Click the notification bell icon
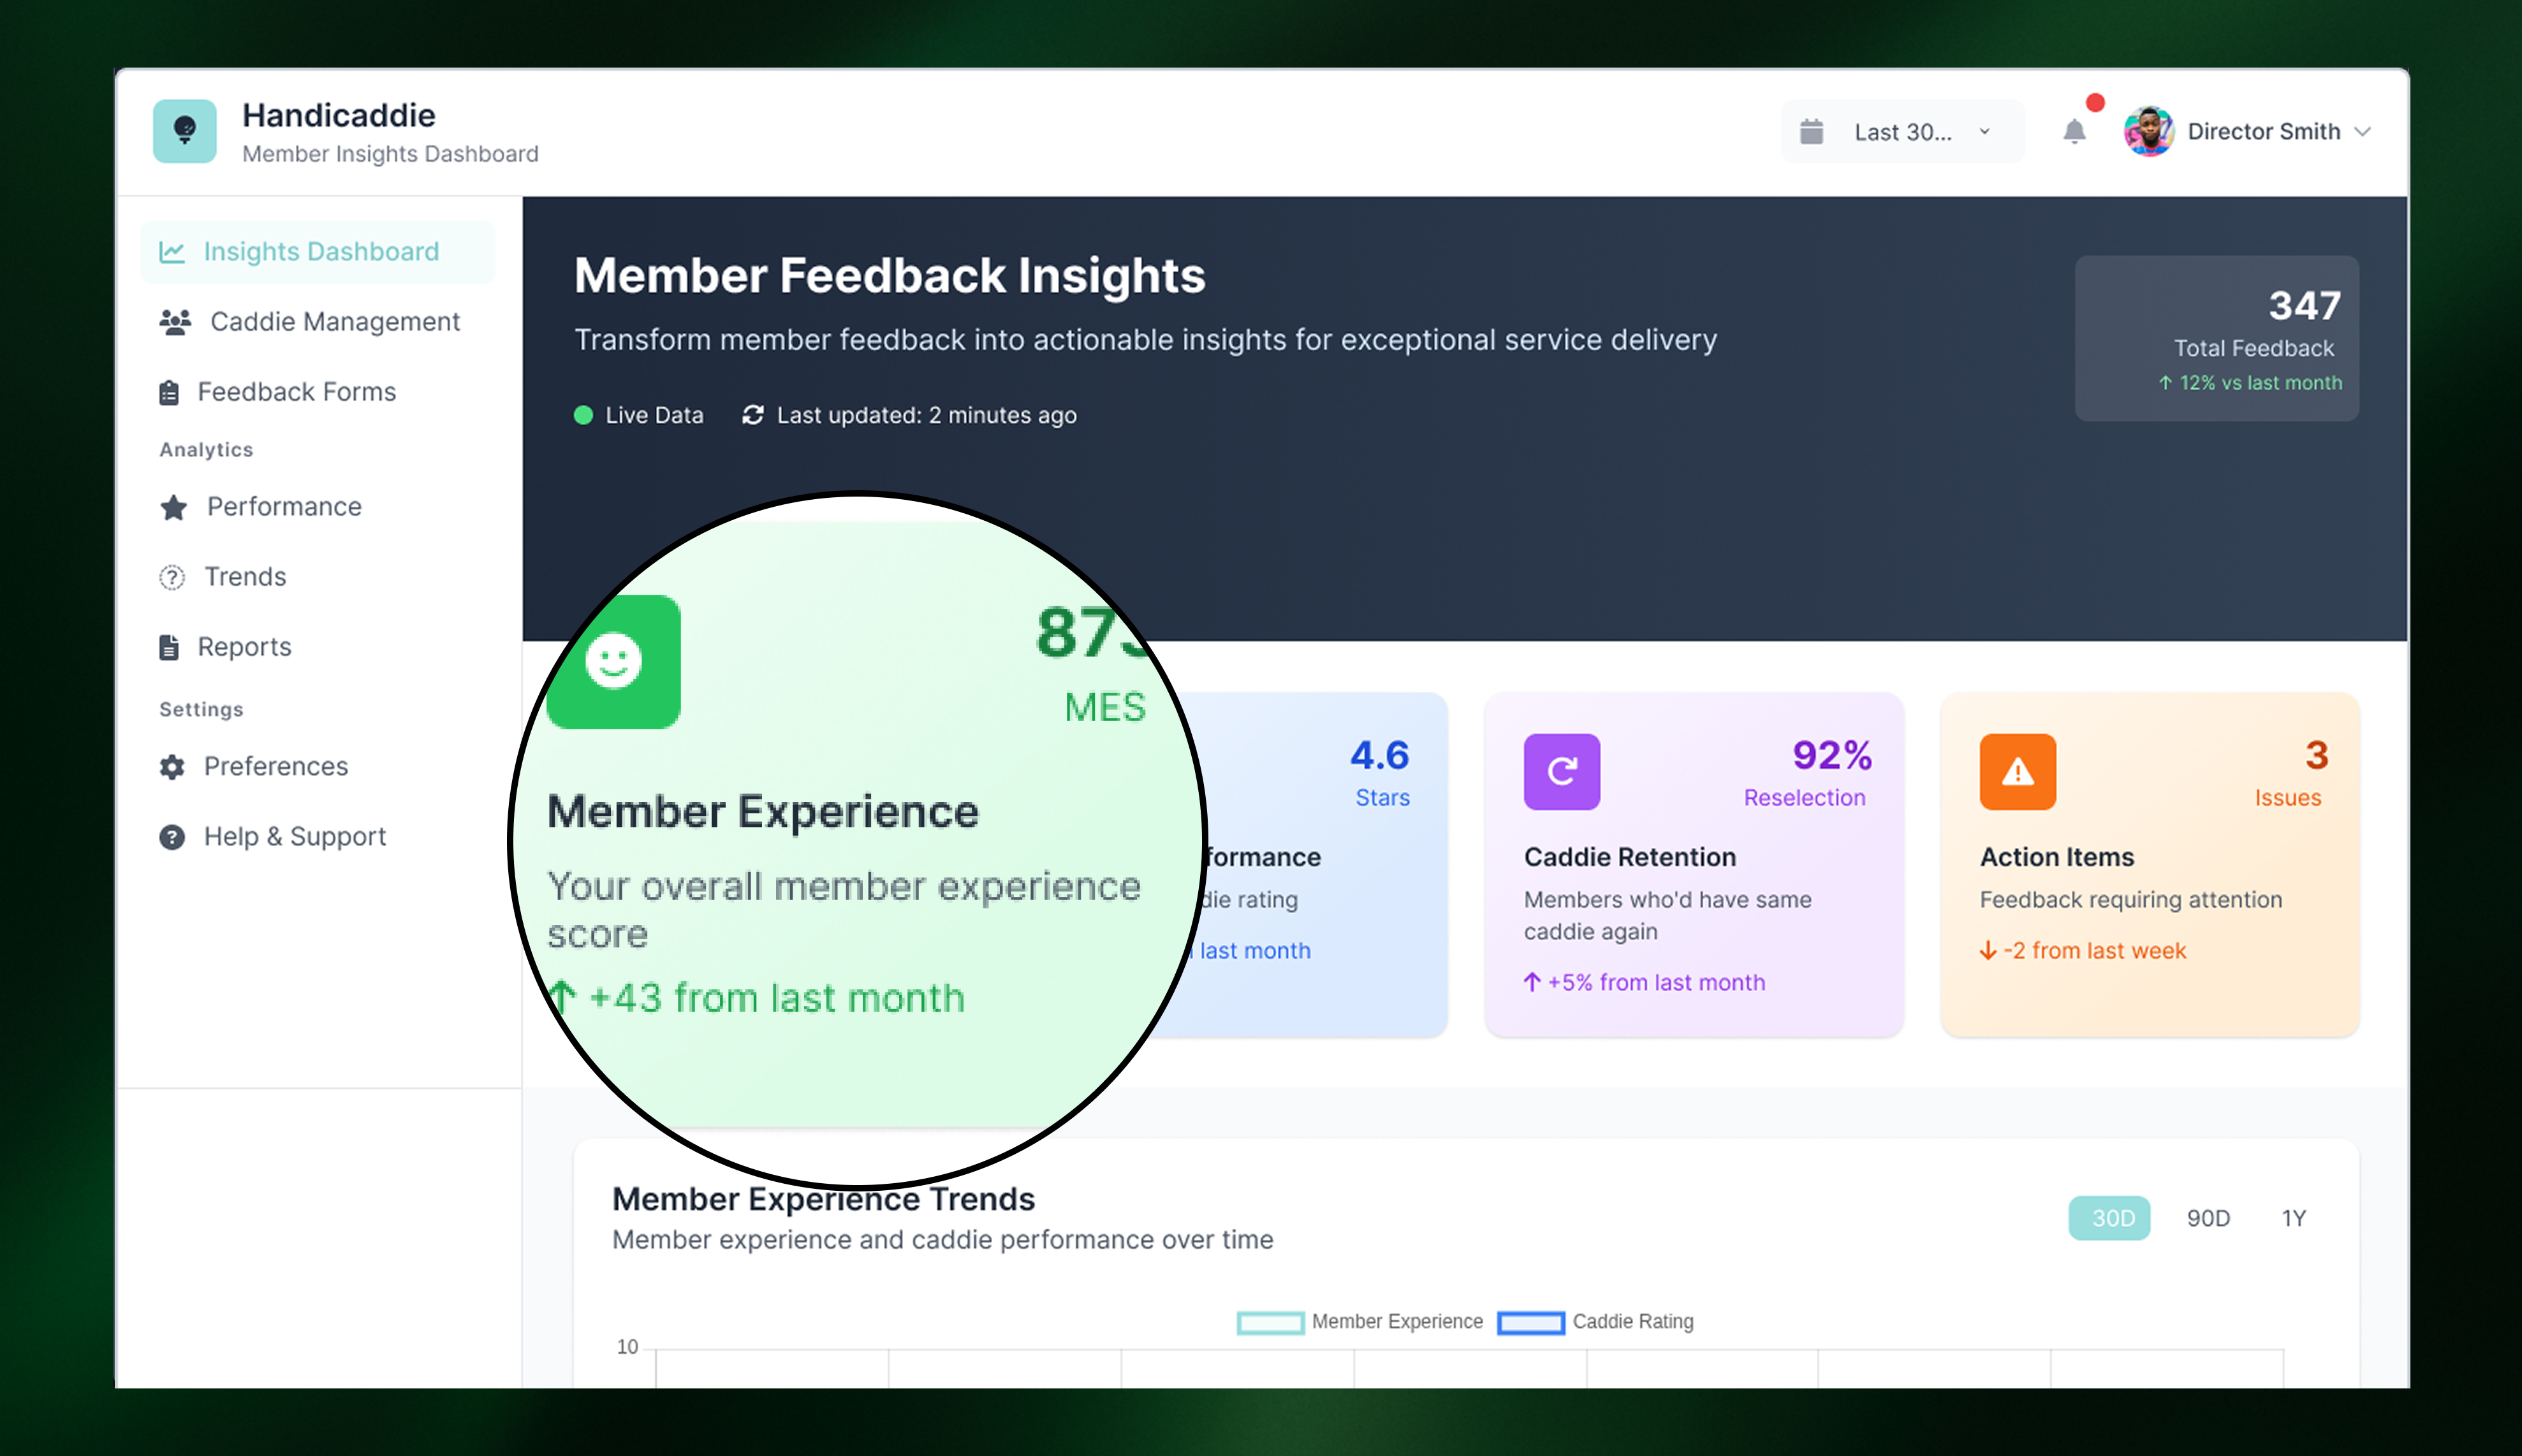The image size is (2522, 1456). tap(2075, 131)
